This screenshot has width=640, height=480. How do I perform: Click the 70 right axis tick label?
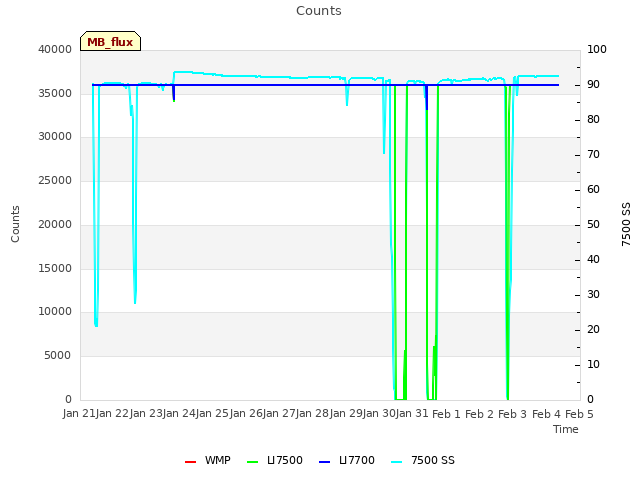593,155
